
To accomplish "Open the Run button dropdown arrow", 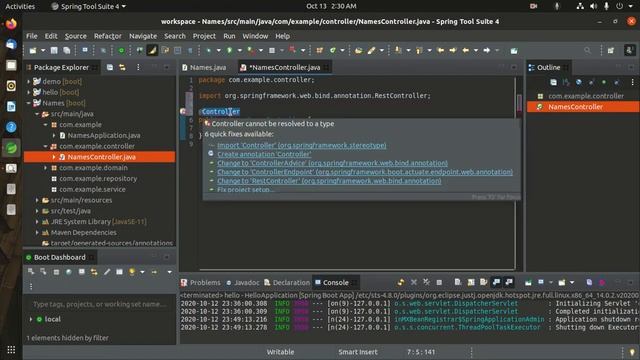I will click(x=240, y=50).
